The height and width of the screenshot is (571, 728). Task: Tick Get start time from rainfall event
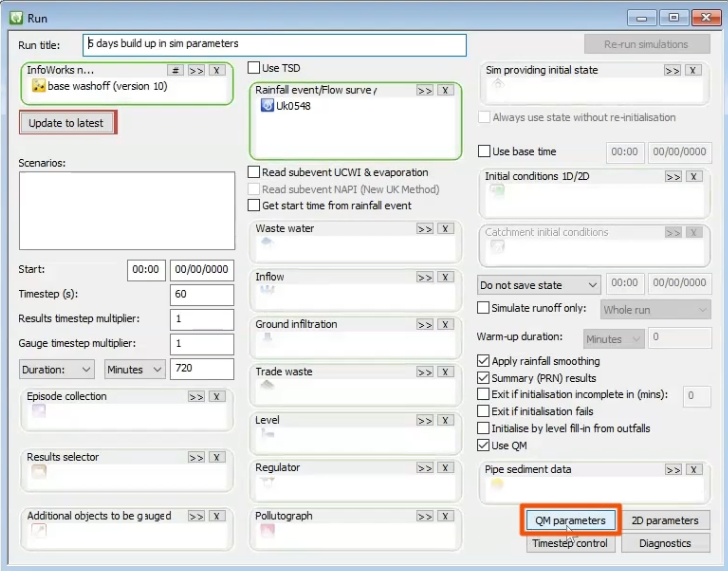(x=254, y=205)
